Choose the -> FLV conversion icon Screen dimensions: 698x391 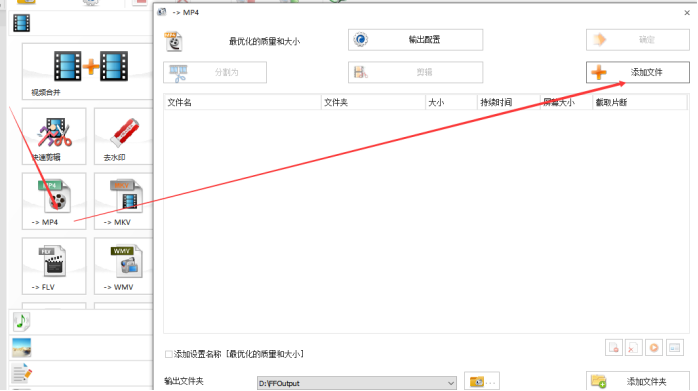pos(54,266)
